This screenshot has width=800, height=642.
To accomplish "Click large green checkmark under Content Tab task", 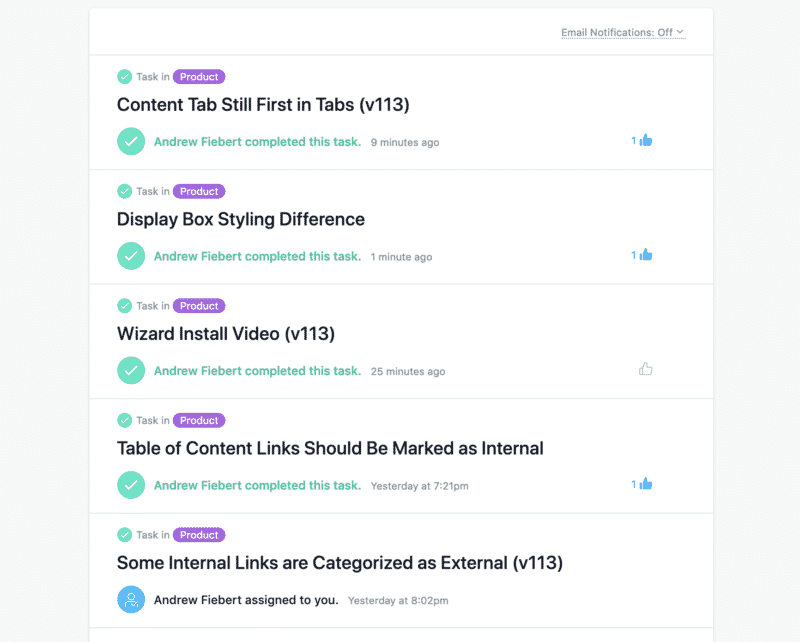I will (131, 141).
